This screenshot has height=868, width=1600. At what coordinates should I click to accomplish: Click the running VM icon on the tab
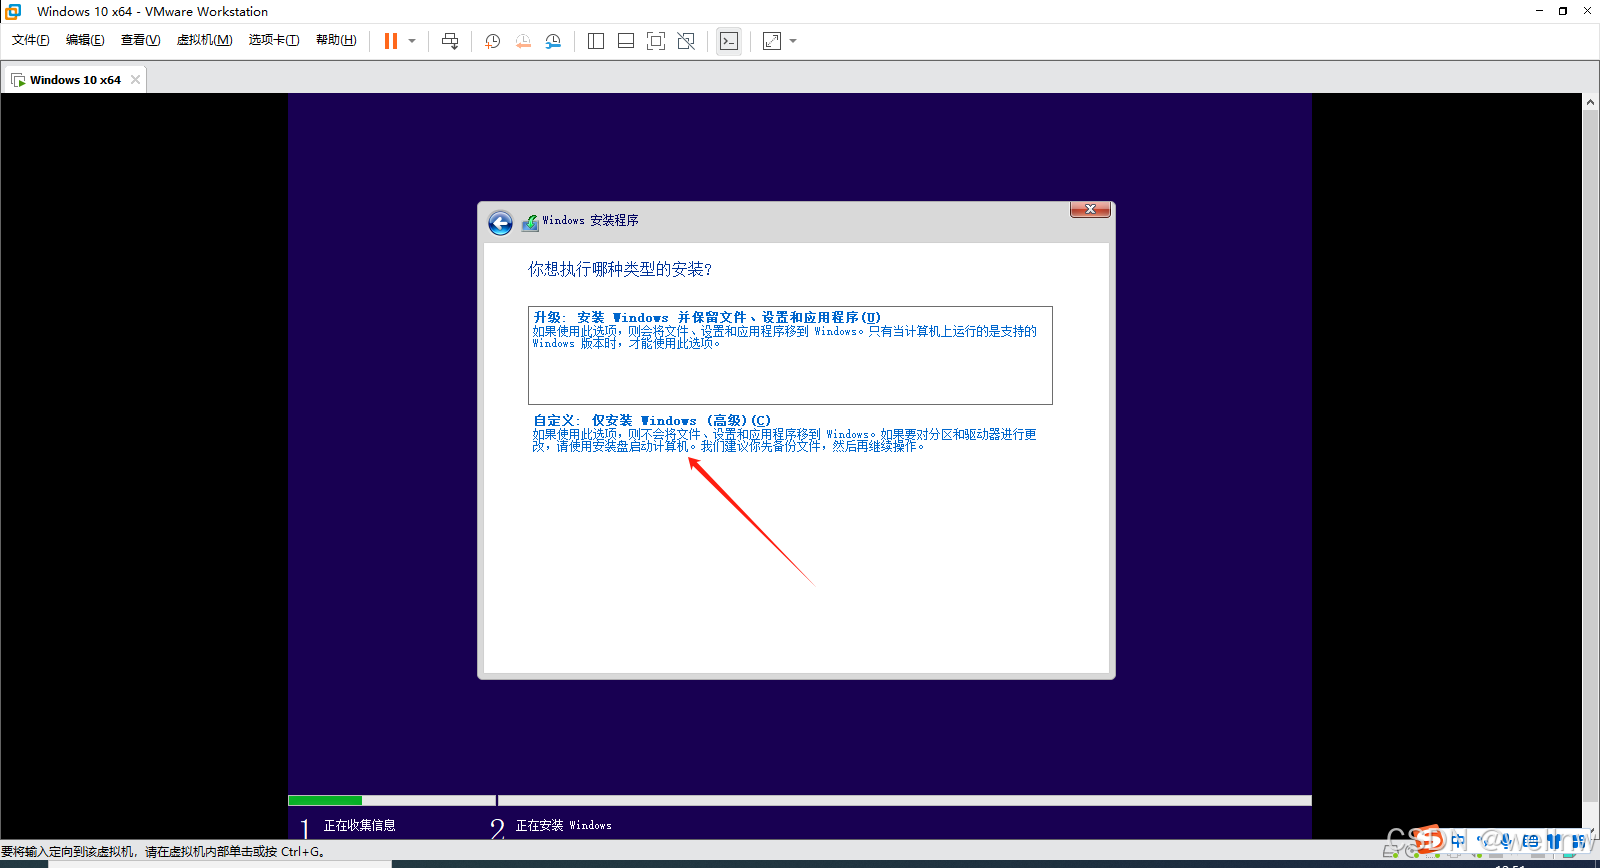tap(18, 80)
